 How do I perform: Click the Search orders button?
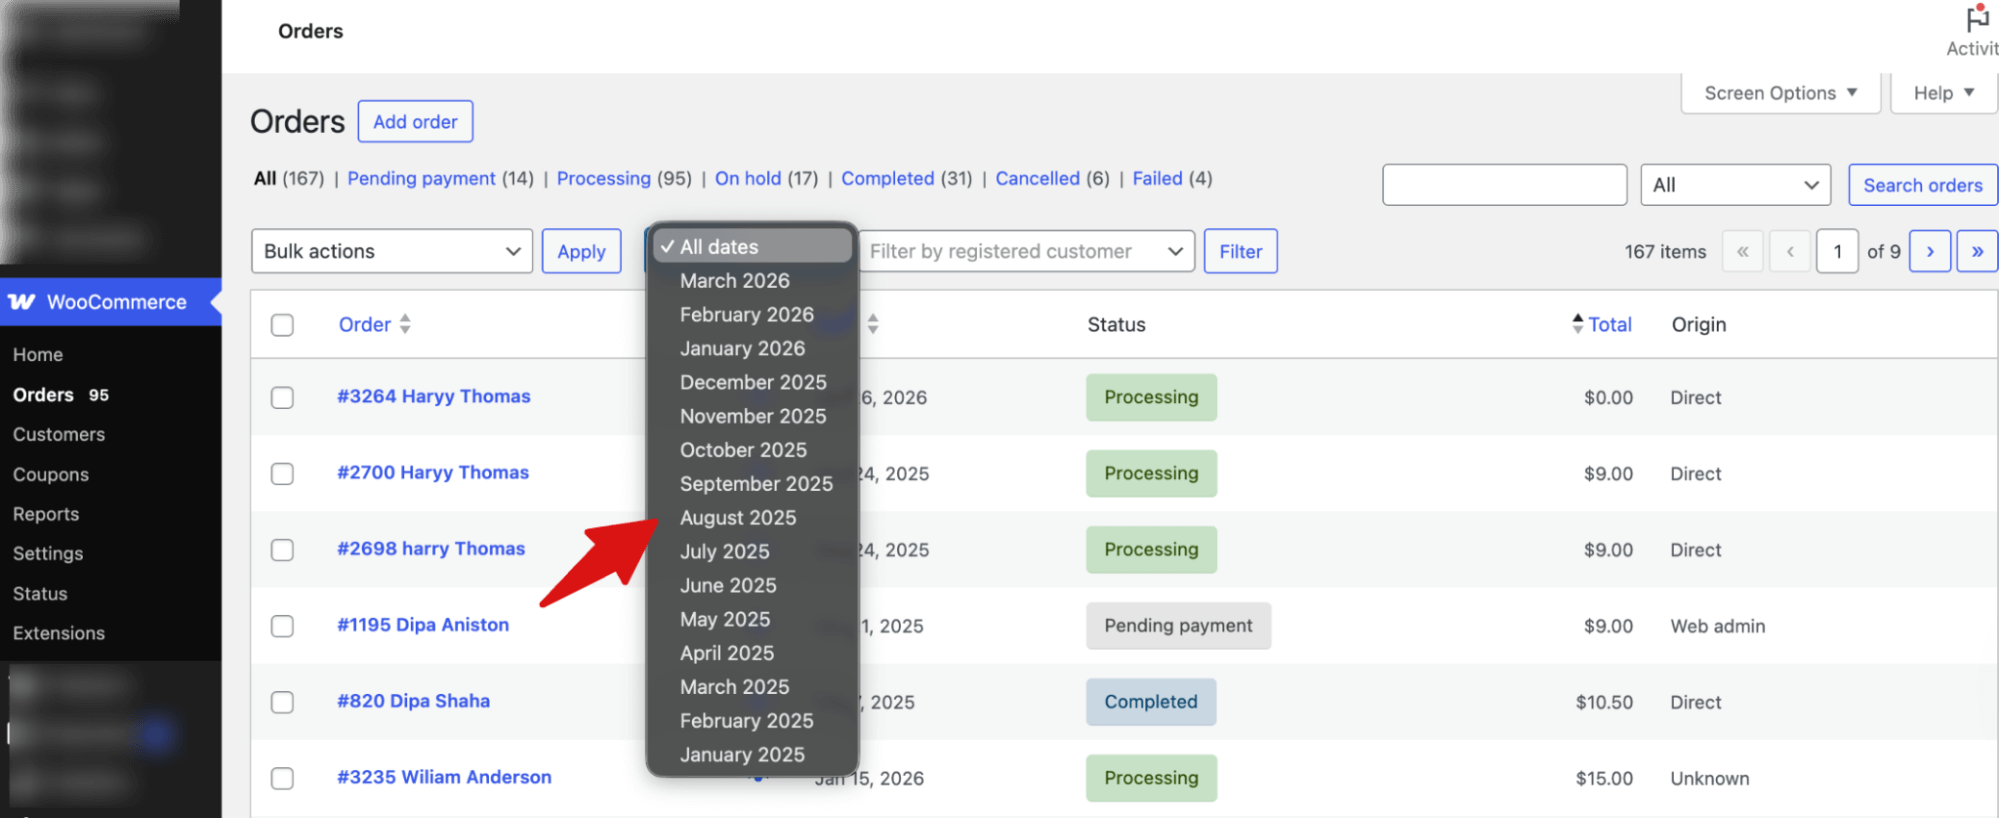coord(1922,185)
